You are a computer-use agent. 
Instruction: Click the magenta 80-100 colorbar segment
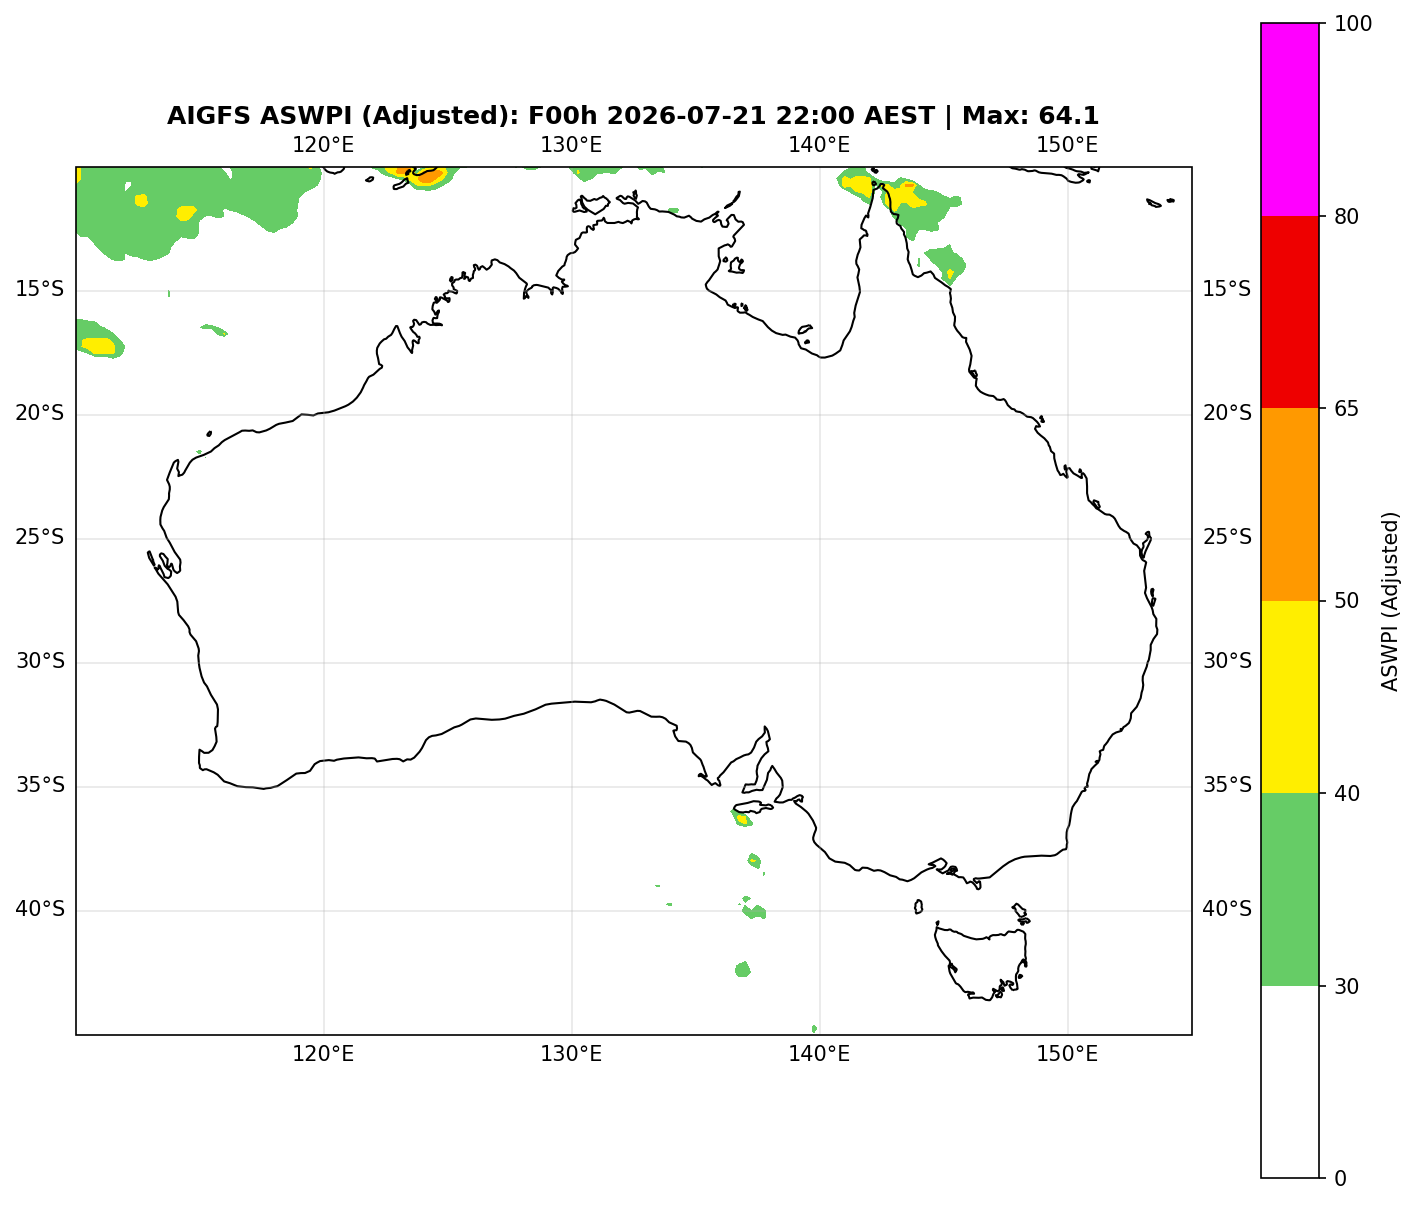tap(1290, 120)
